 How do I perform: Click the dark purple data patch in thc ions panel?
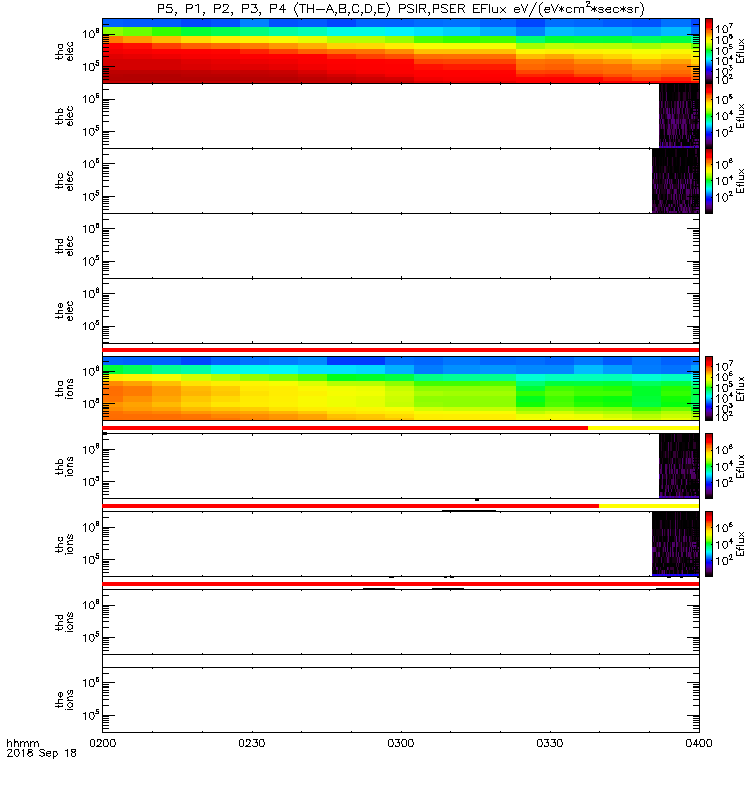[x=676, y=544]
